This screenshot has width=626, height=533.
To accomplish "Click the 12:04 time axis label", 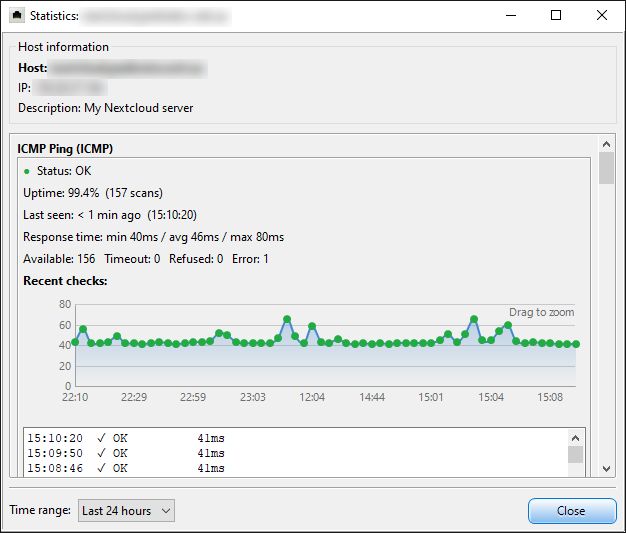I will tap(312, 397).
